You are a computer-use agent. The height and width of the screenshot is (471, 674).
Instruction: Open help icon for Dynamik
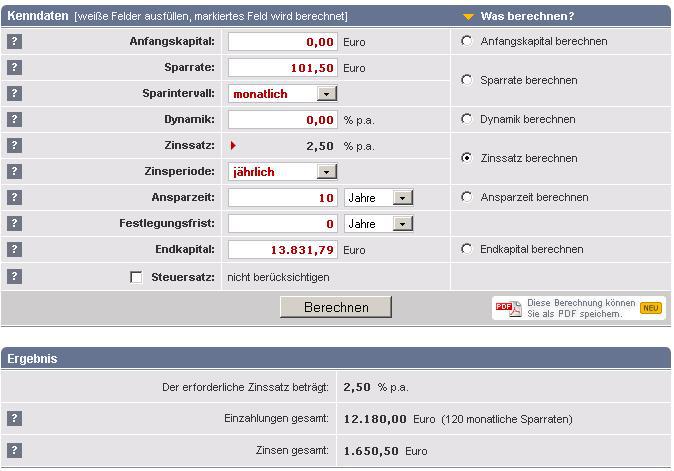pos(14,119)
